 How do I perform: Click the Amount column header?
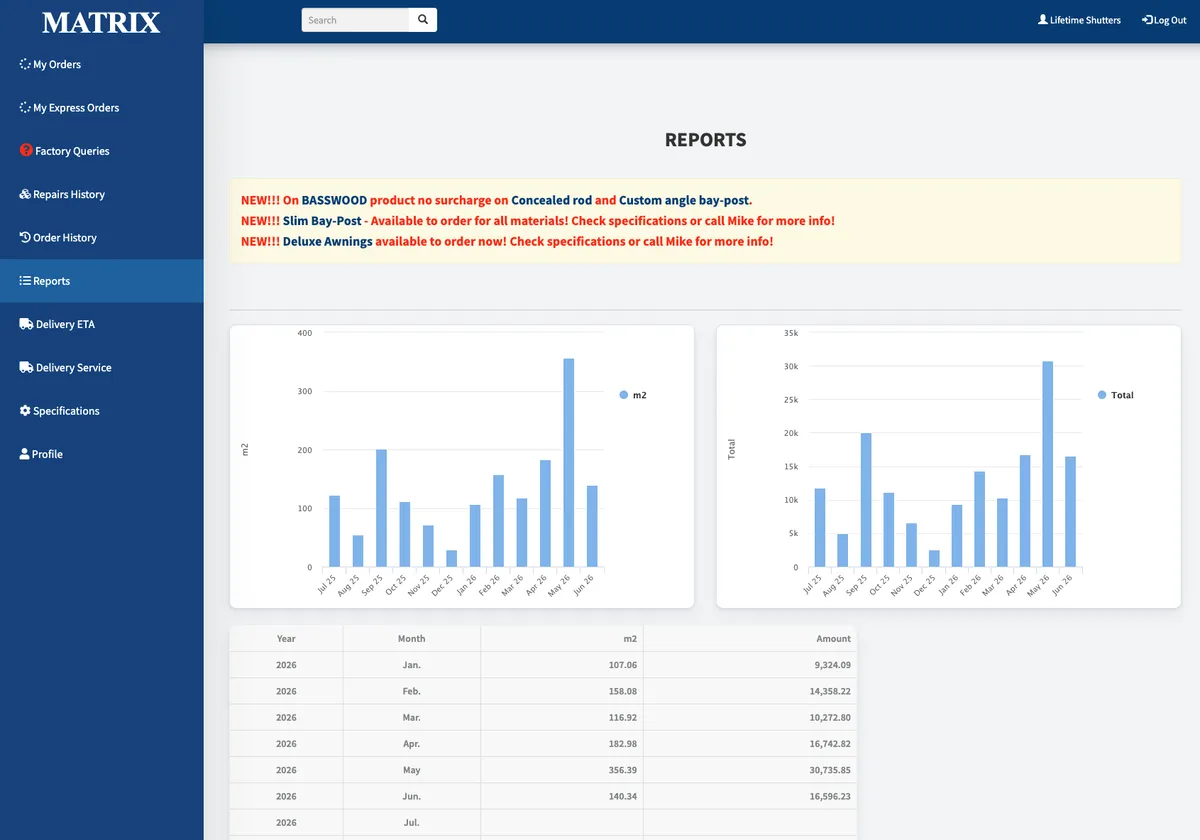tap(750, 638)
